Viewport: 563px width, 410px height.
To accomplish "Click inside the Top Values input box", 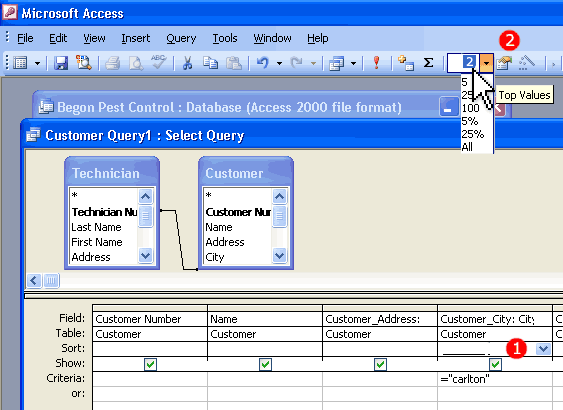I will [x=463, y=63].
